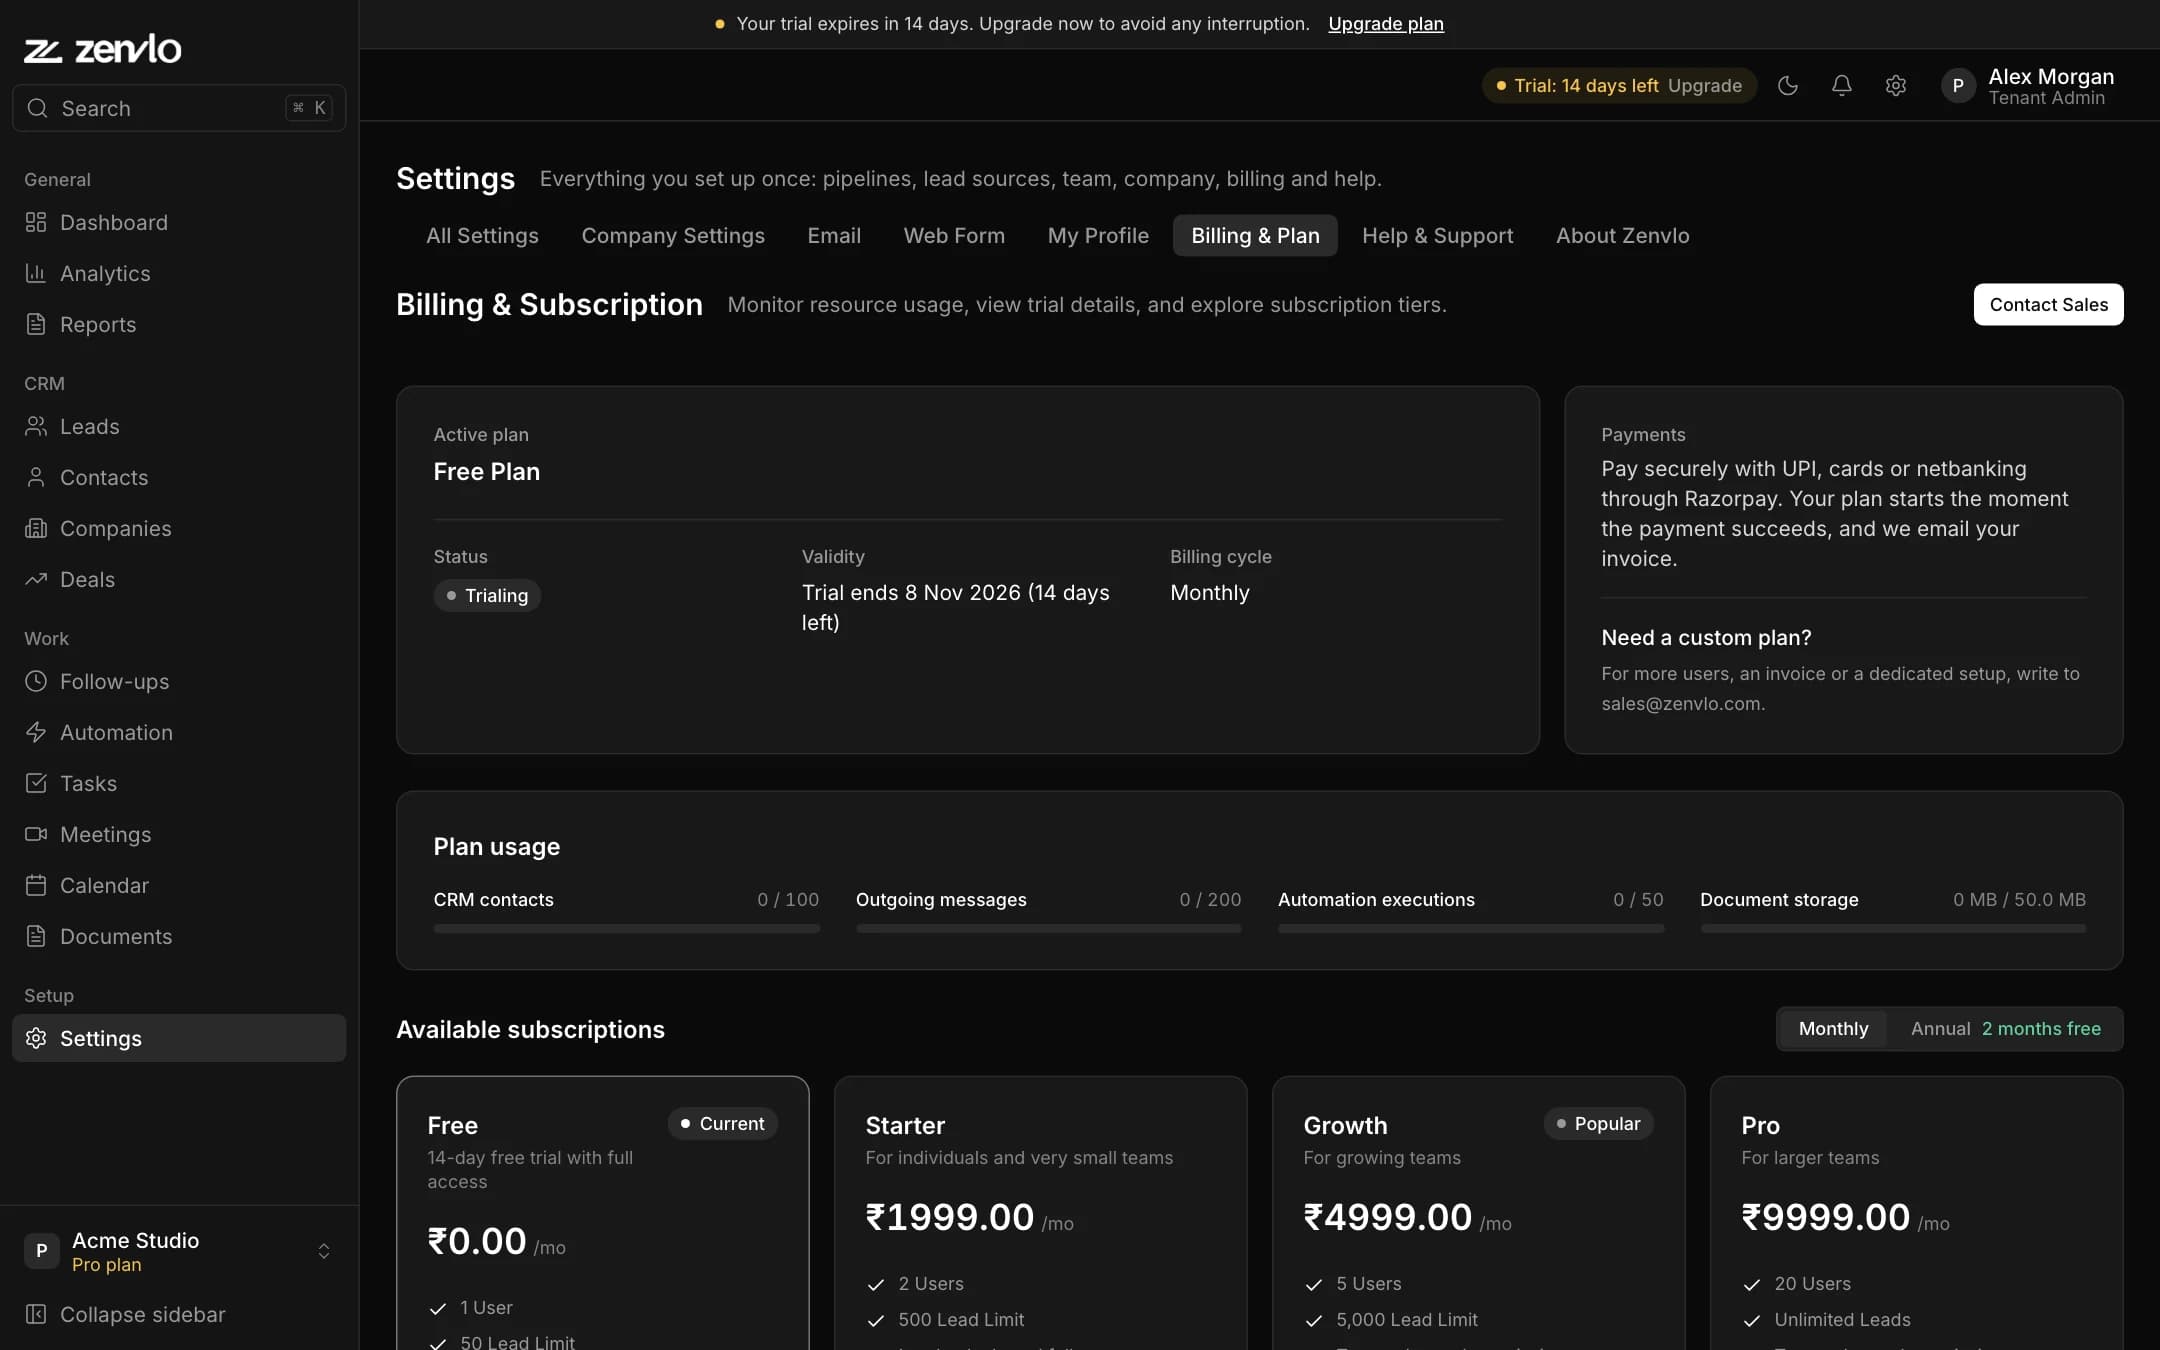Open the Leads section
Image resolution: width=2160 pixels, height=1350 pixels.
click(179, 426)
